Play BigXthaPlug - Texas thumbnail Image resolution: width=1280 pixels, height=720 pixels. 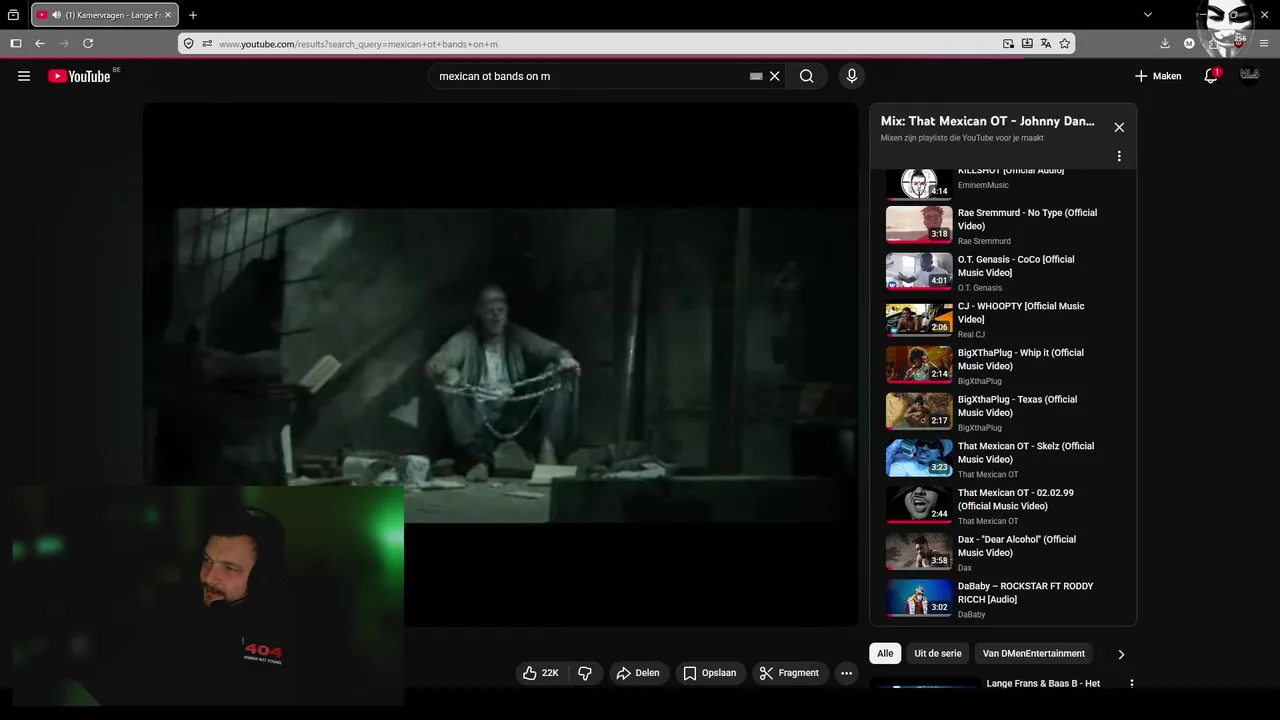[x=919, y=412]
